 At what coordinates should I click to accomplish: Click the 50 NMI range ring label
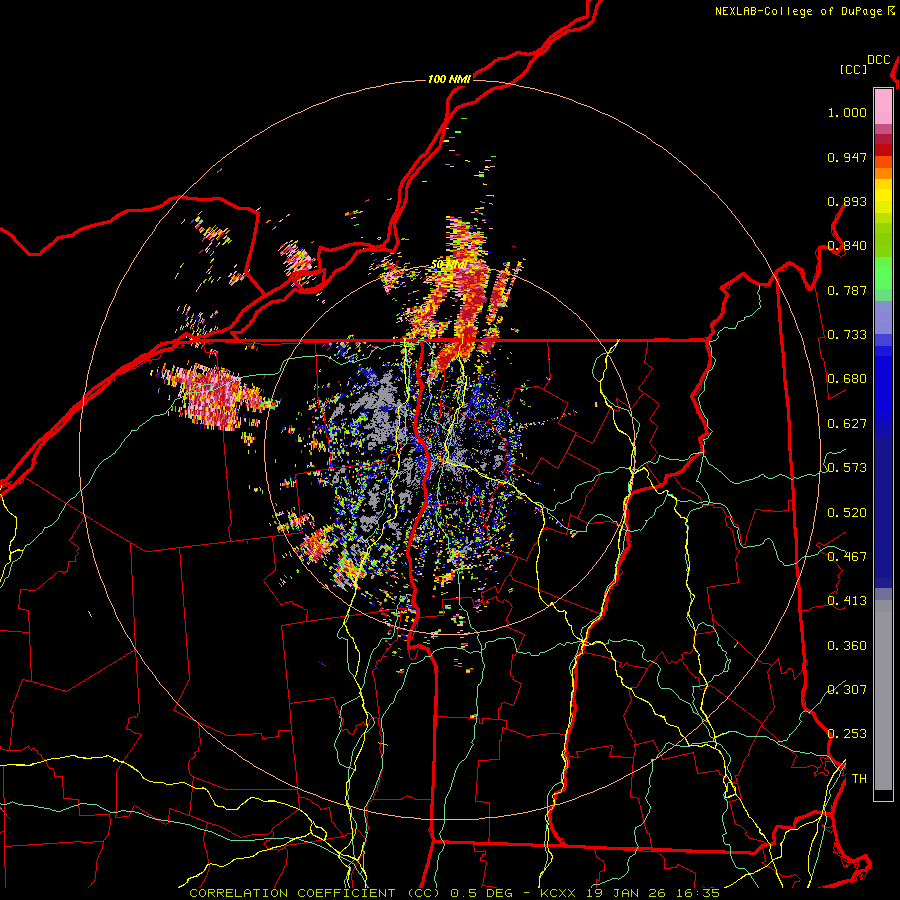(x=449, y=265)
